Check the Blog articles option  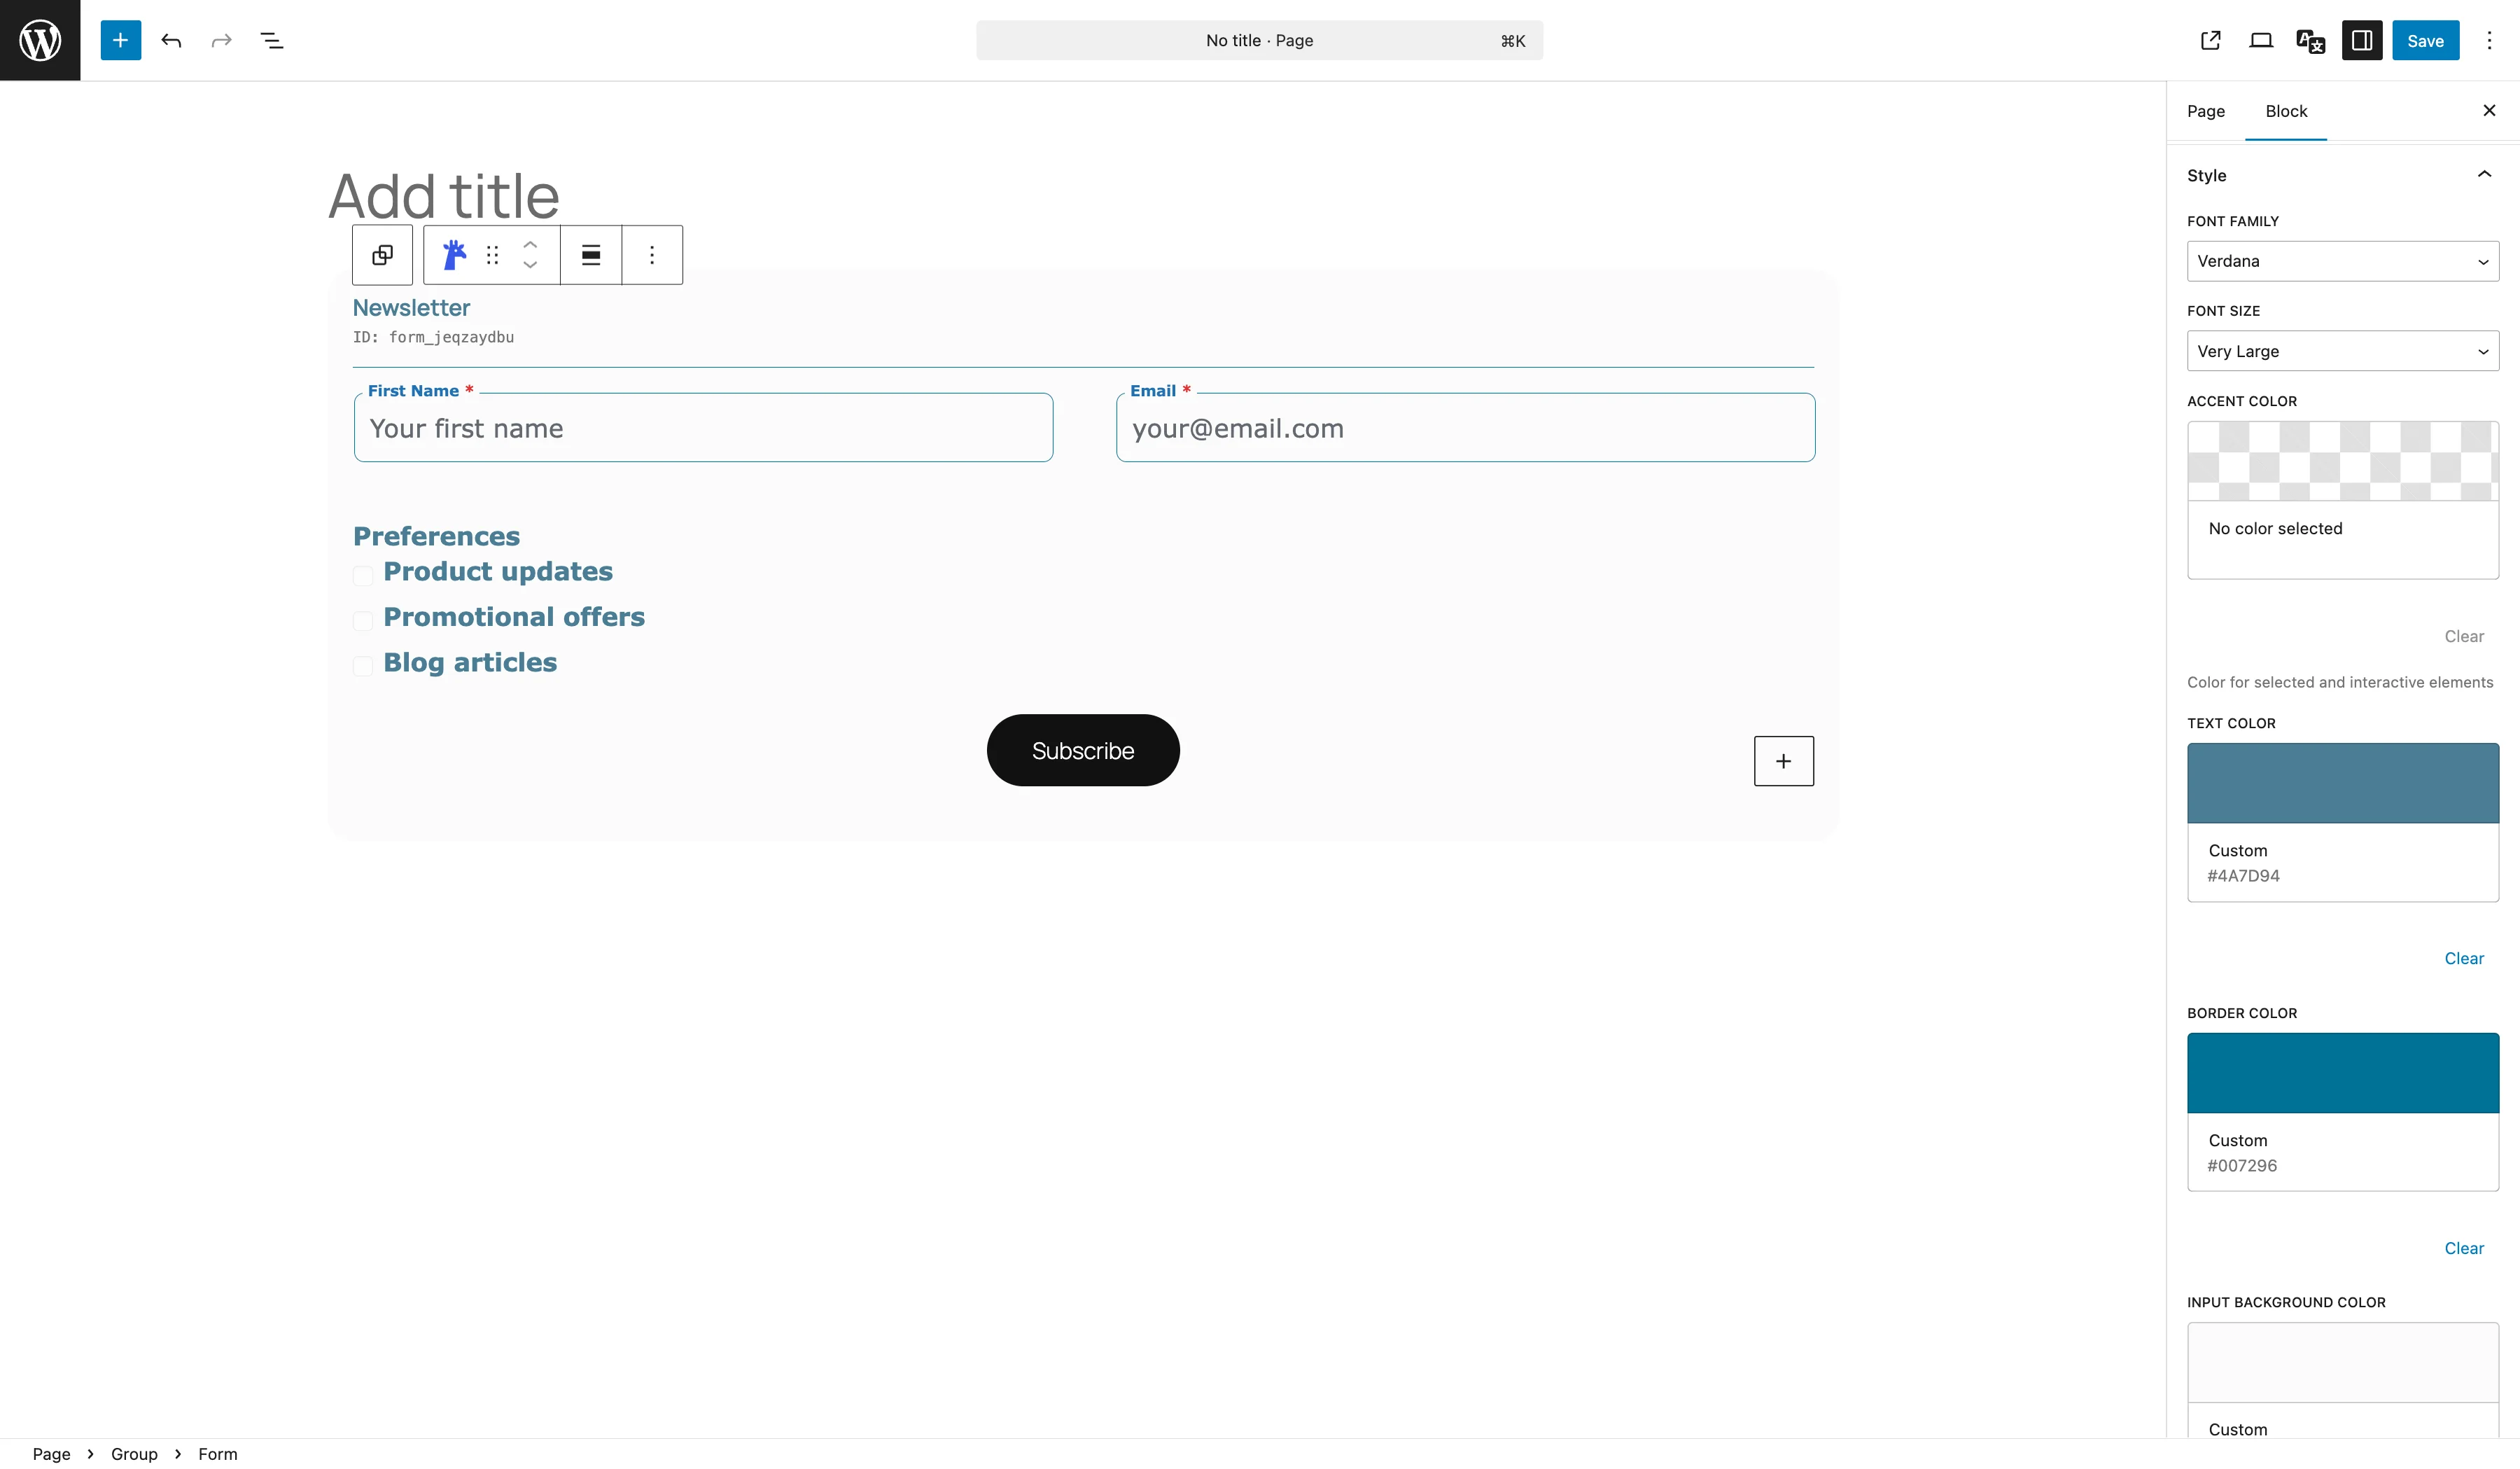(x=363, y=666)
